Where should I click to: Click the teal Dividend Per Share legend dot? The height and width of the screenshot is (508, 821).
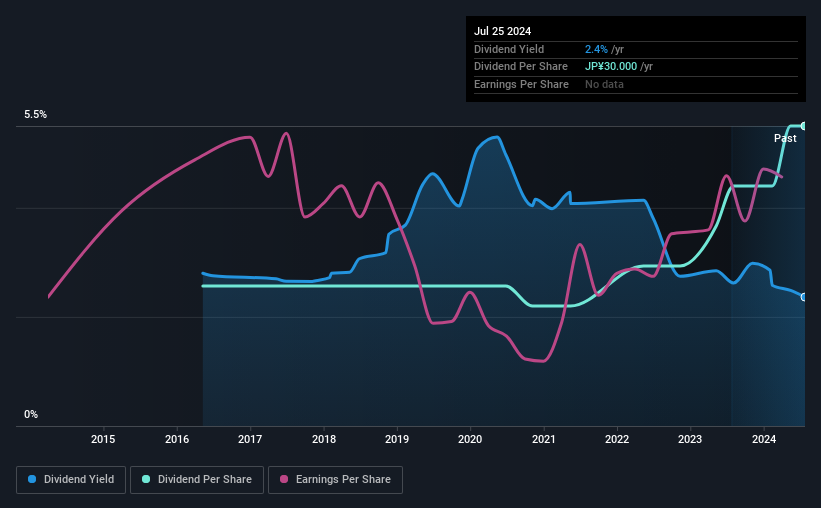[x=146, y=479]
